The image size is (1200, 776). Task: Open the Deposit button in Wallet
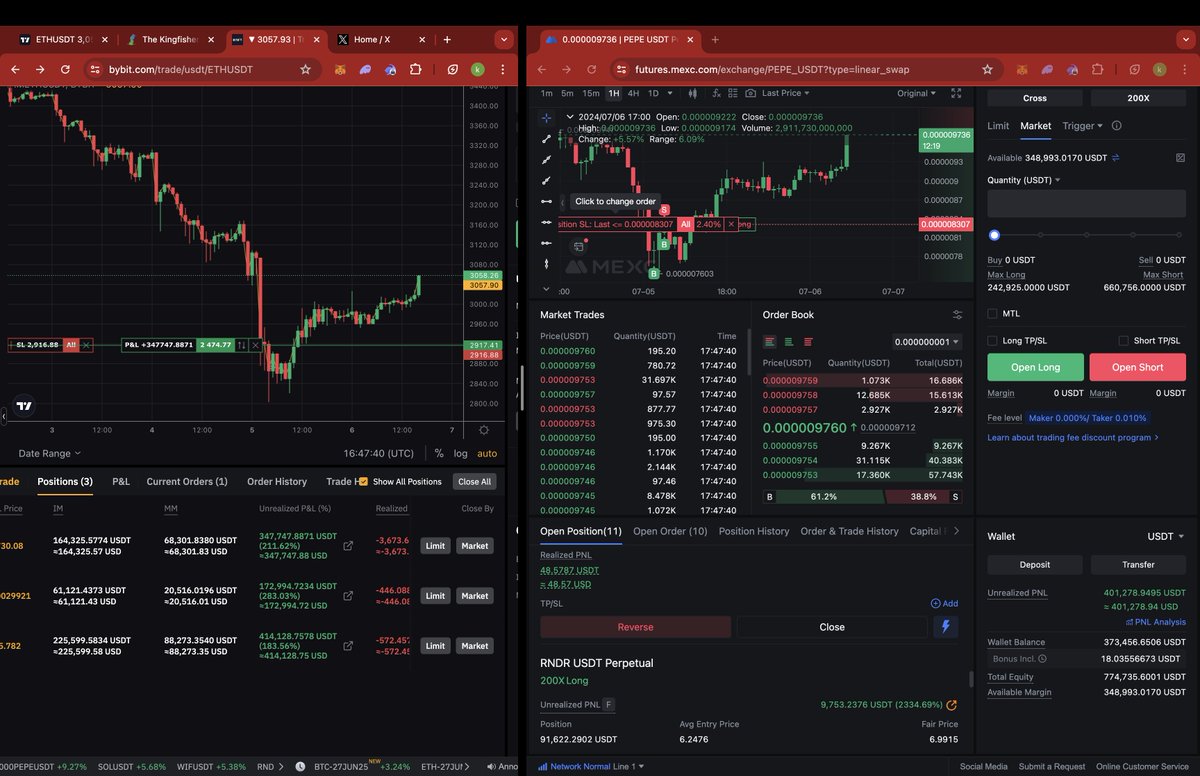1035,564
